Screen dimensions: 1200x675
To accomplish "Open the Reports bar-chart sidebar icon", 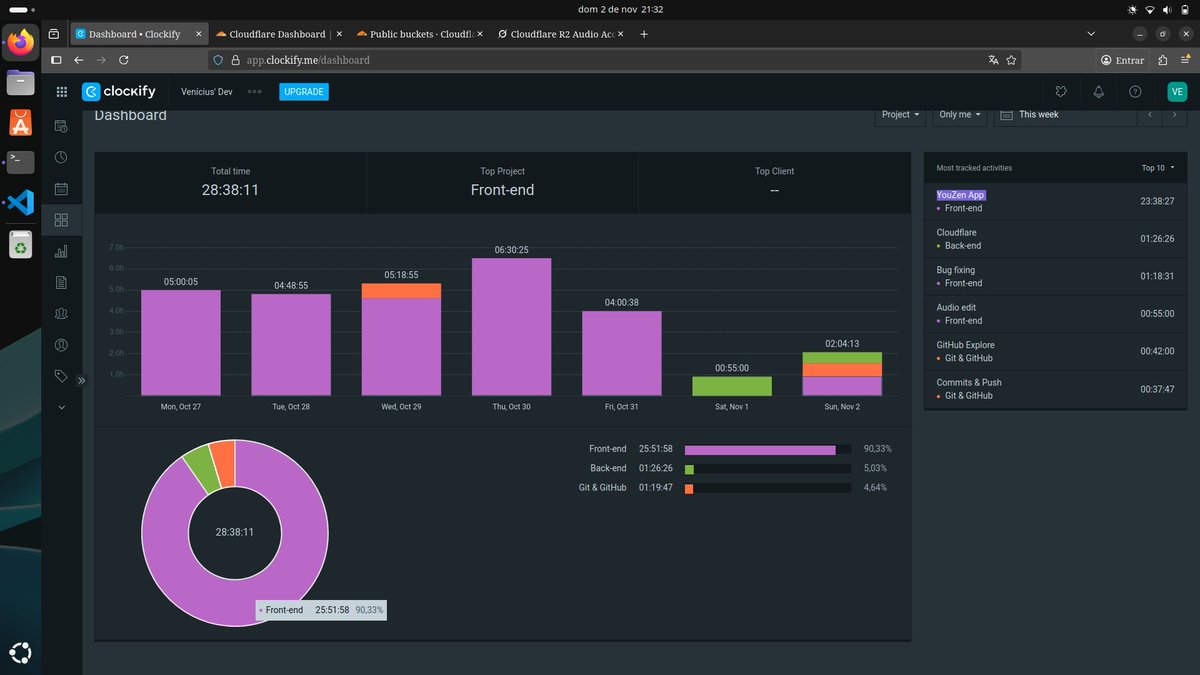I will (61, 251).
